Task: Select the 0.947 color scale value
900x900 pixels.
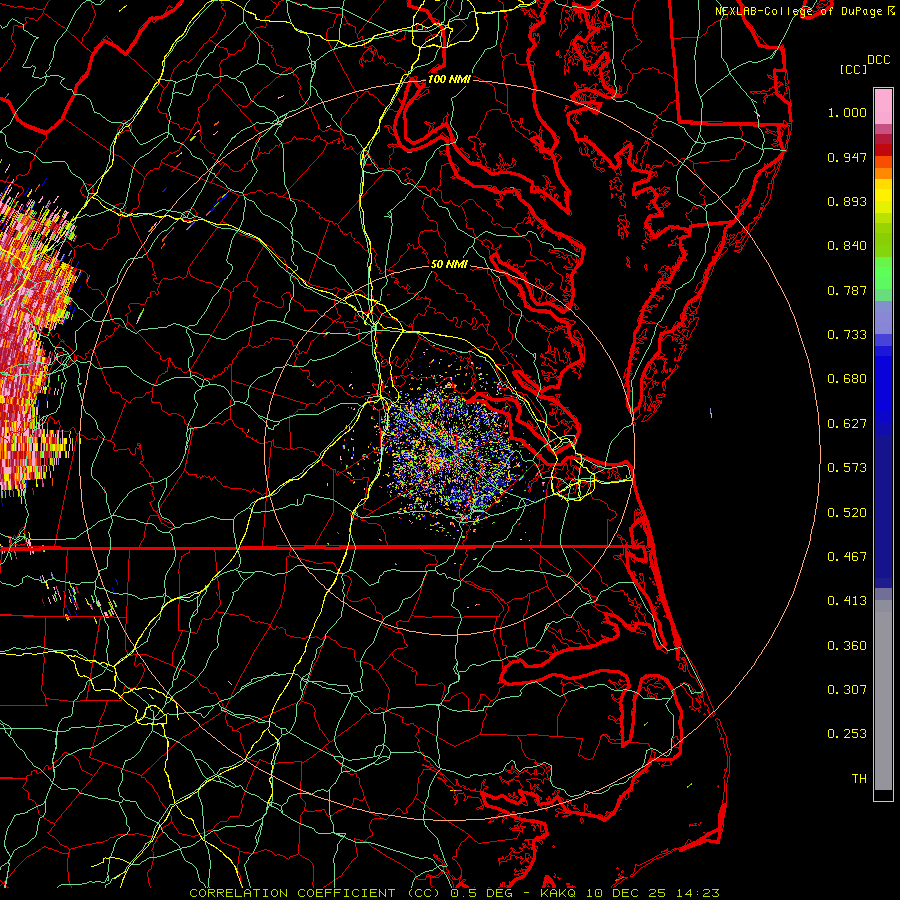Action: [847, 157]
